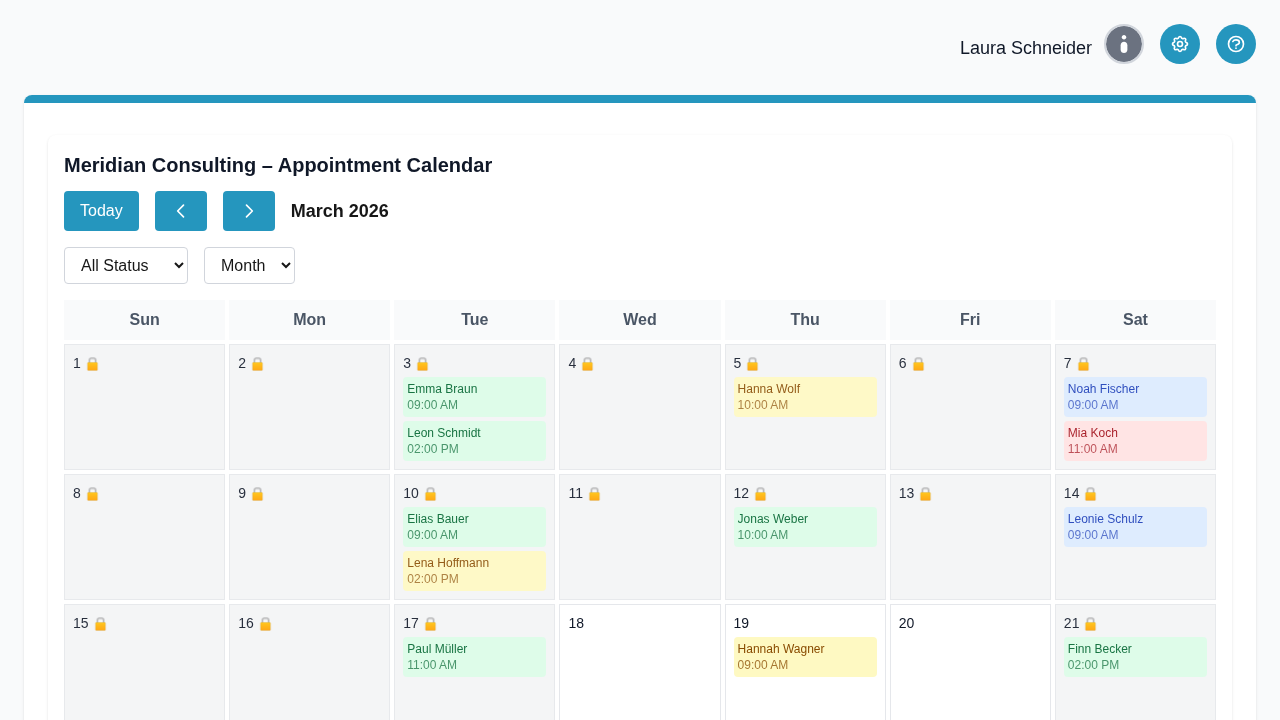Toggle the lock on March 1
The height and width of the screenshot is (720, 1280).
(91, 363)
